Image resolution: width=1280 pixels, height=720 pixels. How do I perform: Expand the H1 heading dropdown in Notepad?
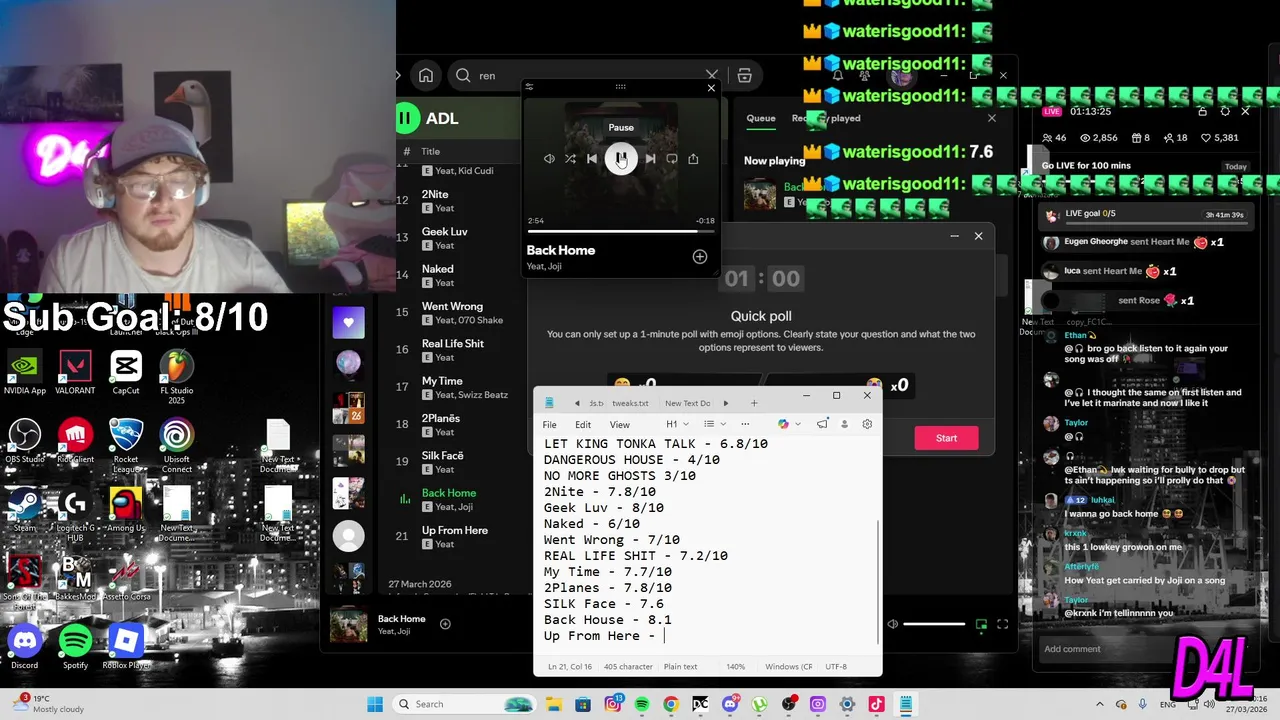(677, 424)
